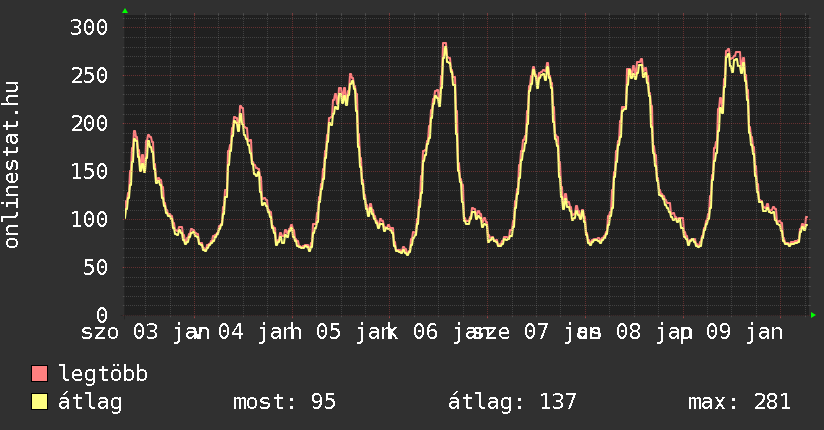Click the 'átlag: 137' average value
Viewport: 824px width, 430px height.
coord(514,403)
